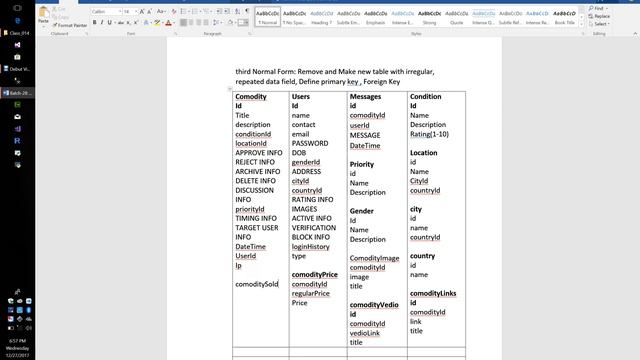
Task: Open the Select dropdown menu
Action: point(599,24)
